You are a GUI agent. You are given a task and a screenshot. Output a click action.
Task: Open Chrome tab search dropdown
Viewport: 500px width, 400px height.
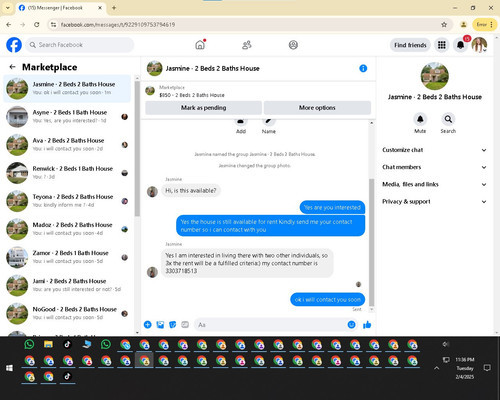point(7,8)
